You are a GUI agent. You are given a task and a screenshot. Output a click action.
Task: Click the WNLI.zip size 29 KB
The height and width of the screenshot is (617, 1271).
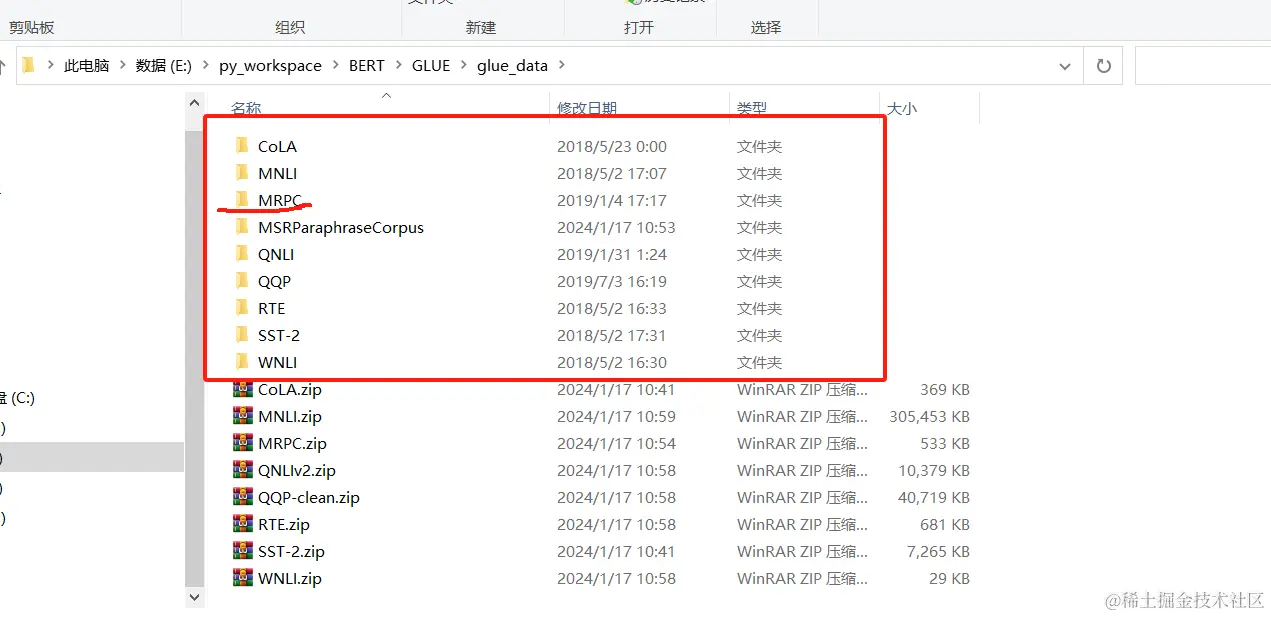(x=949, y=578)
